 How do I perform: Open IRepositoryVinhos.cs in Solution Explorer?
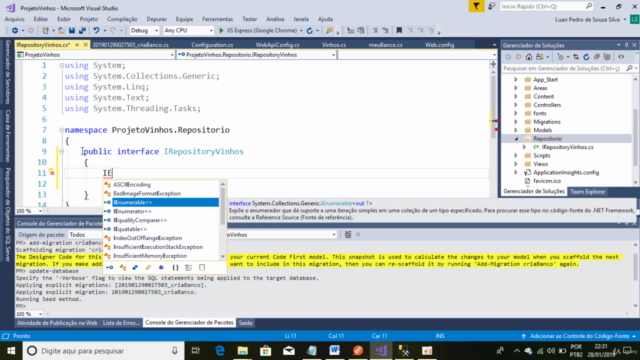(x=567, y=147)
